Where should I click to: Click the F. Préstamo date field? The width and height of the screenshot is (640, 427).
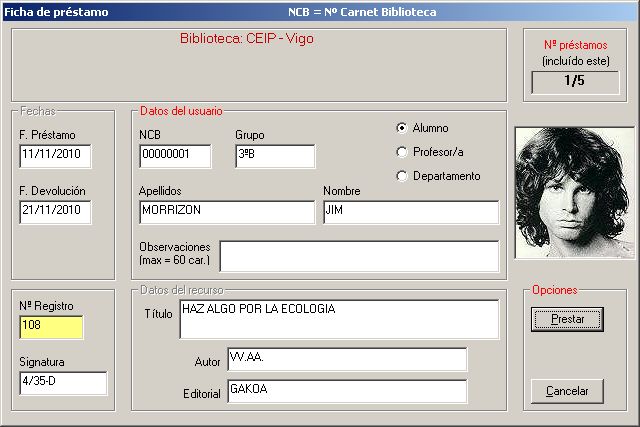(x=56, y=156)
